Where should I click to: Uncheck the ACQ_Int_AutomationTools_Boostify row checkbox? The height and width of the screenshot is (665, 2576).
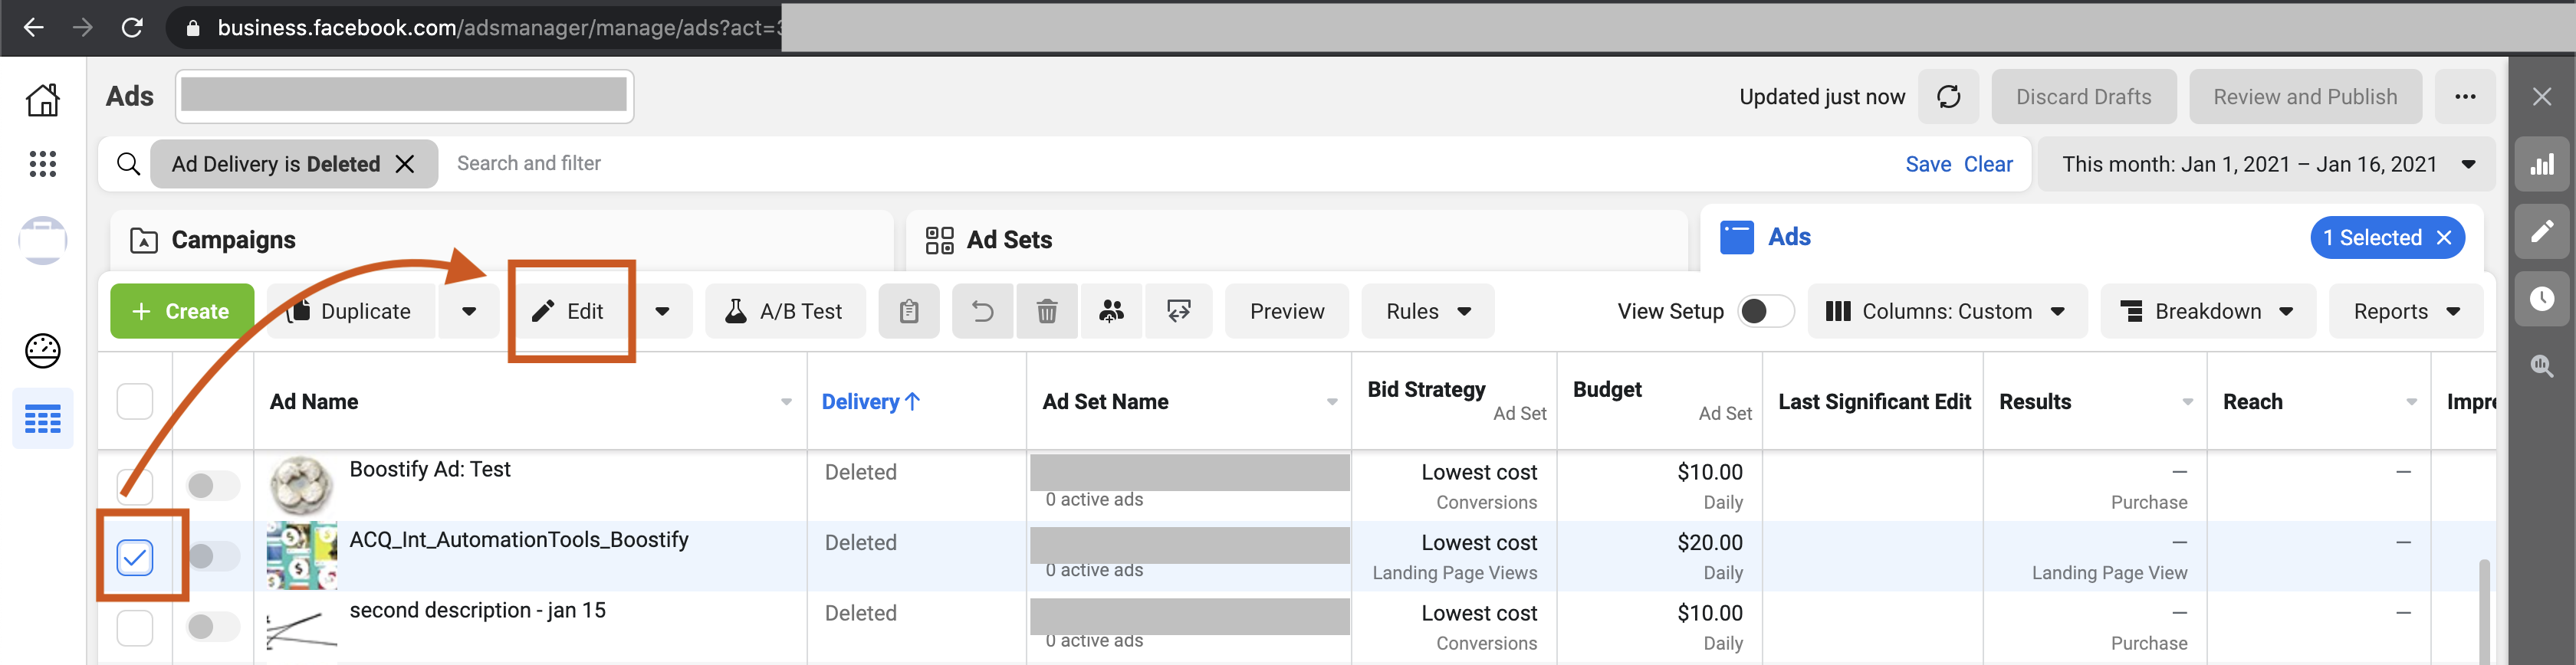click(x=135, y=557)
